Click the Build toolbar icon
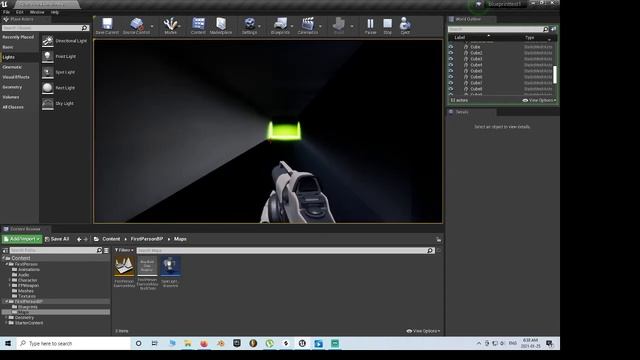This screenshot has width=640, height=360. coord(339,24)
